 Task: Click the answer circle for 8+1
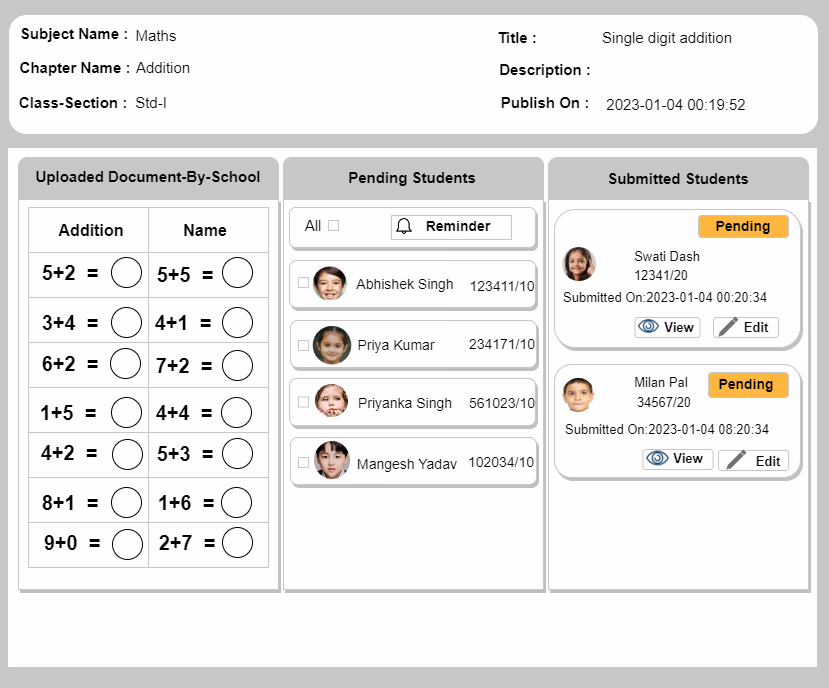tap(126, 502)
